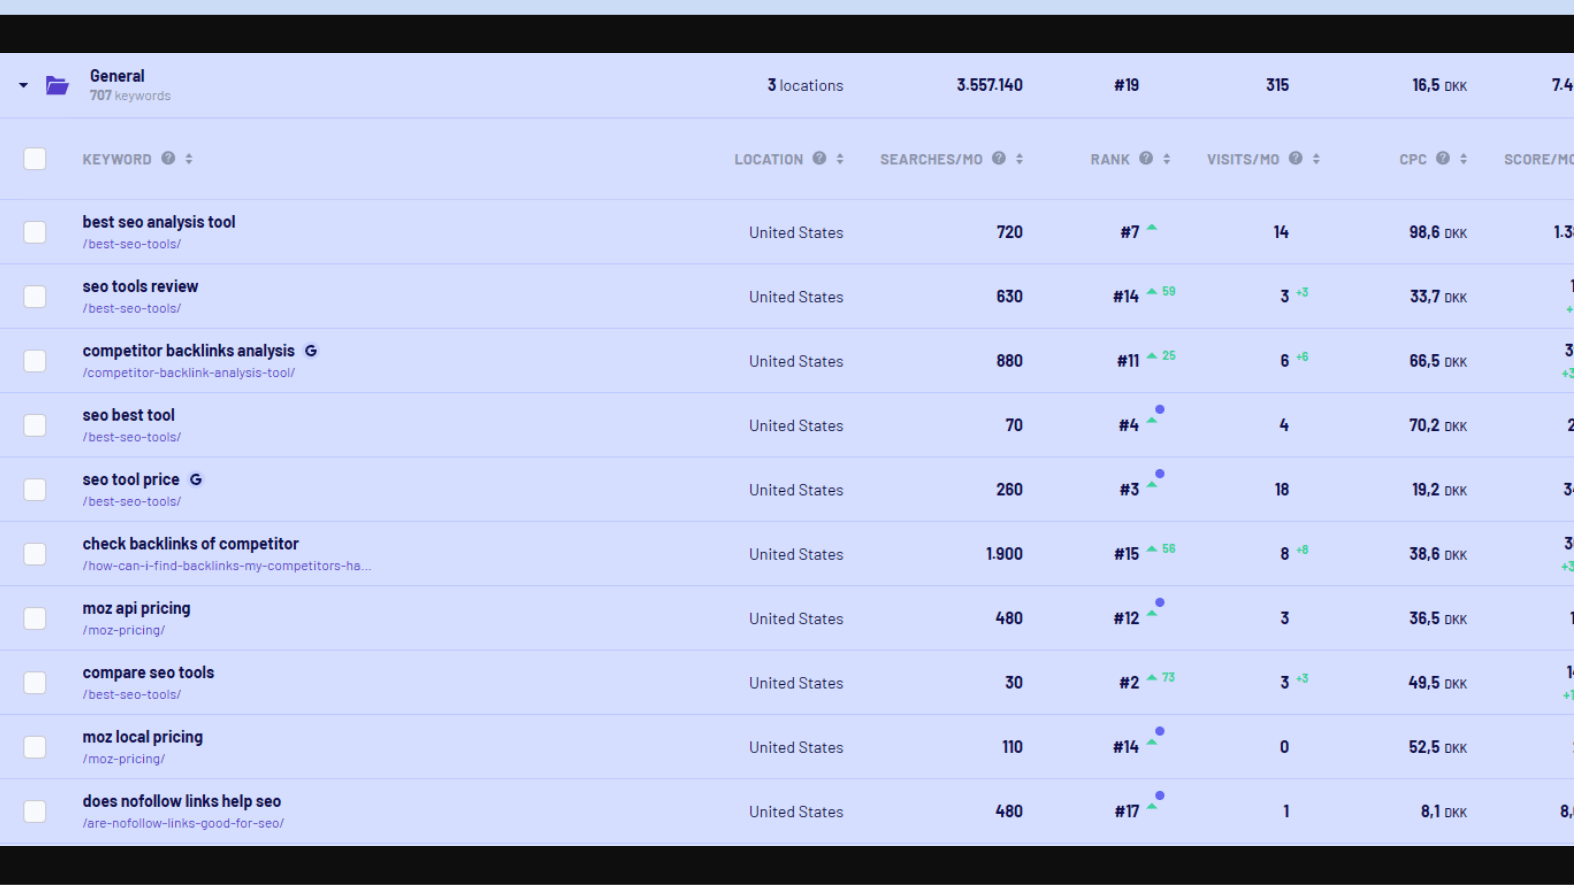Click the General folder icon
Screen dimensions: 1574x885
point(57,85)
